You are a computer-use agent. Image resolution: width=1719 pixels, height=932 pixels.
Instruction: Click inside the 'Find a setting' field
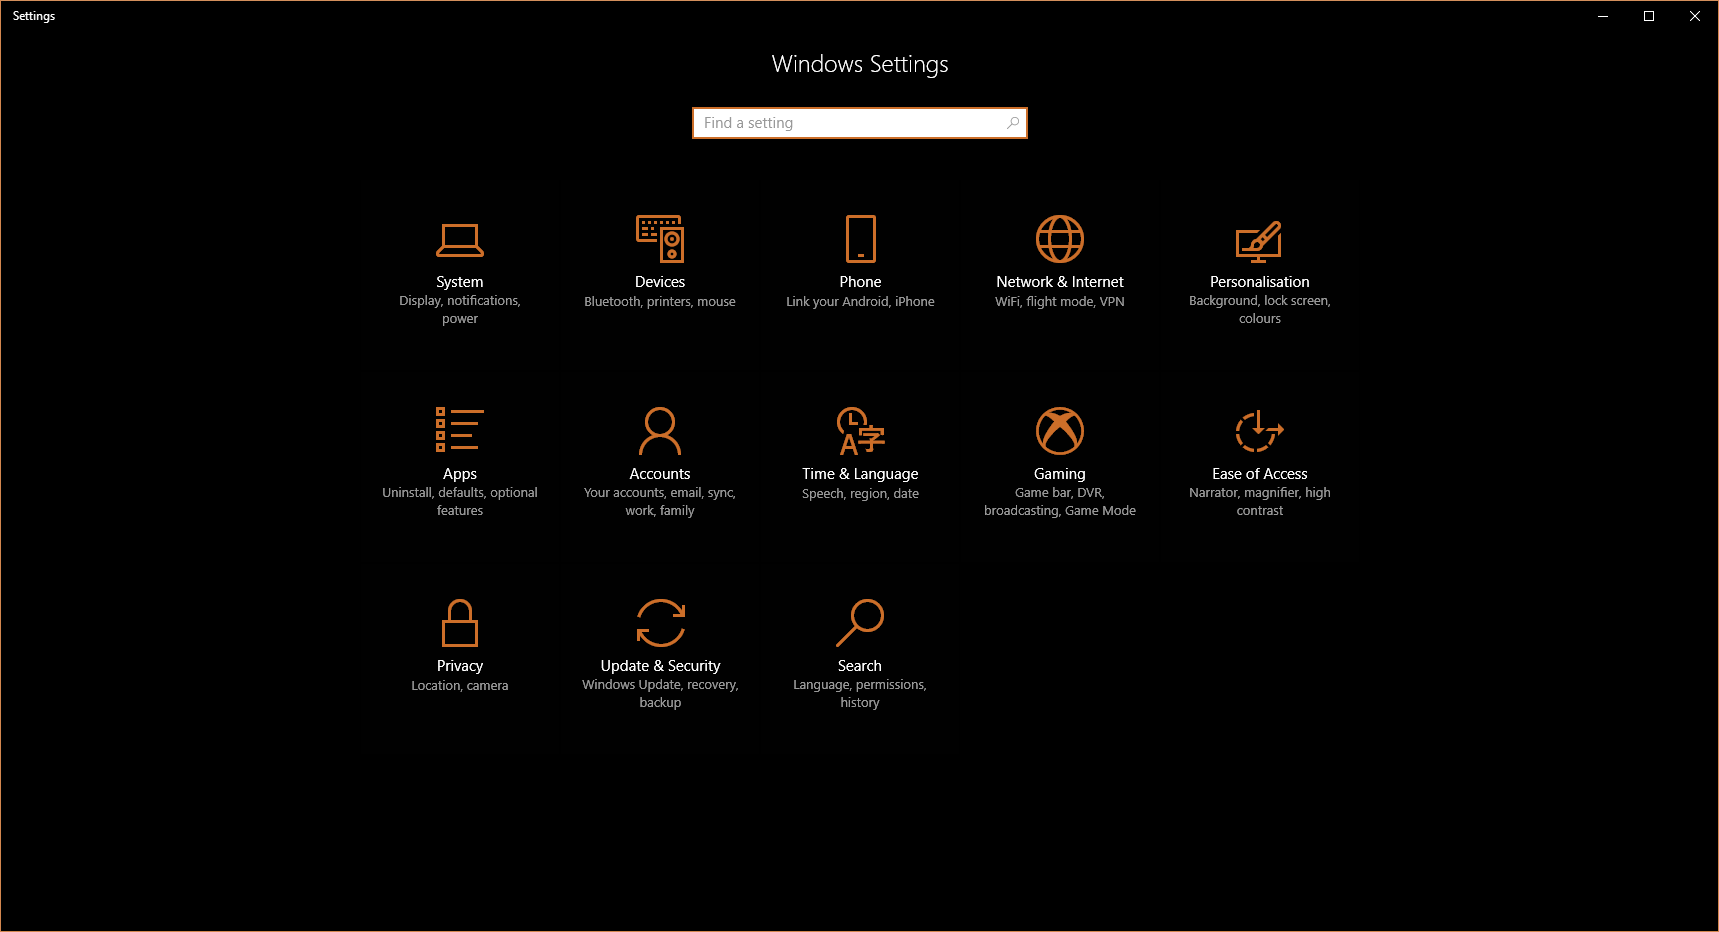point(860,123)
